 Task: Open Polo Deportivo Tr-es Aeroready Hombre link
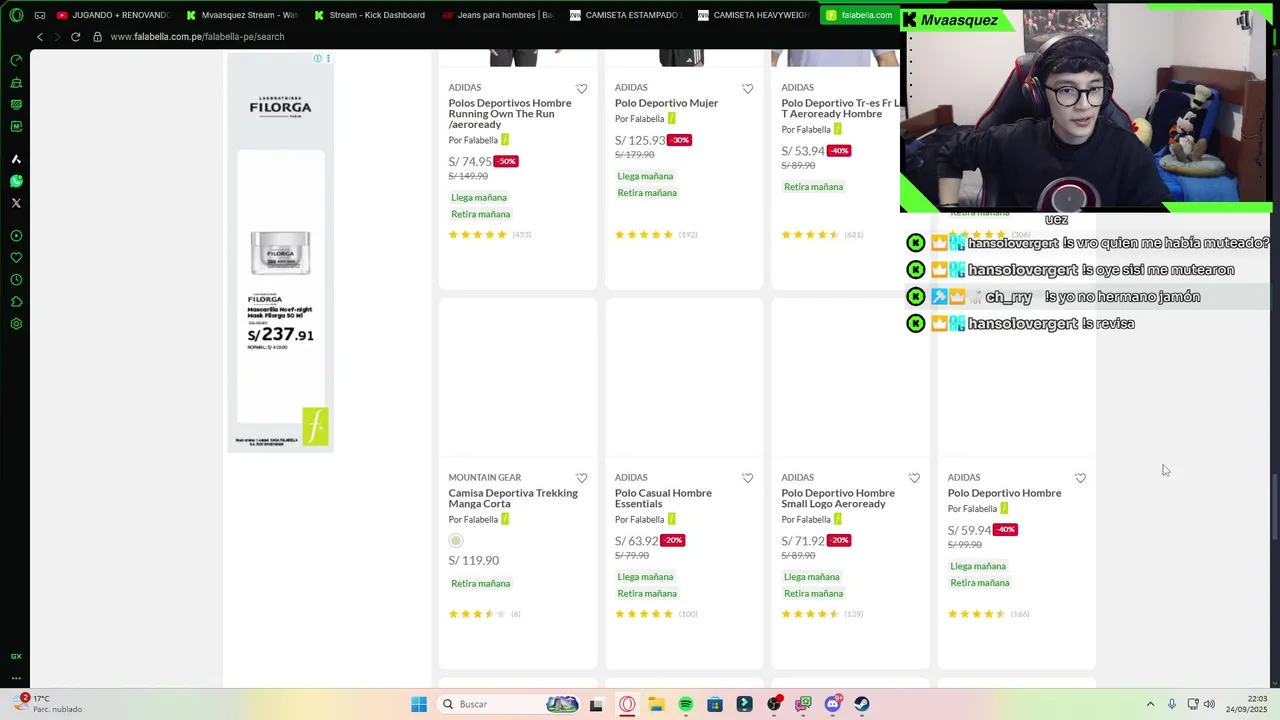[x=840, y=108]
